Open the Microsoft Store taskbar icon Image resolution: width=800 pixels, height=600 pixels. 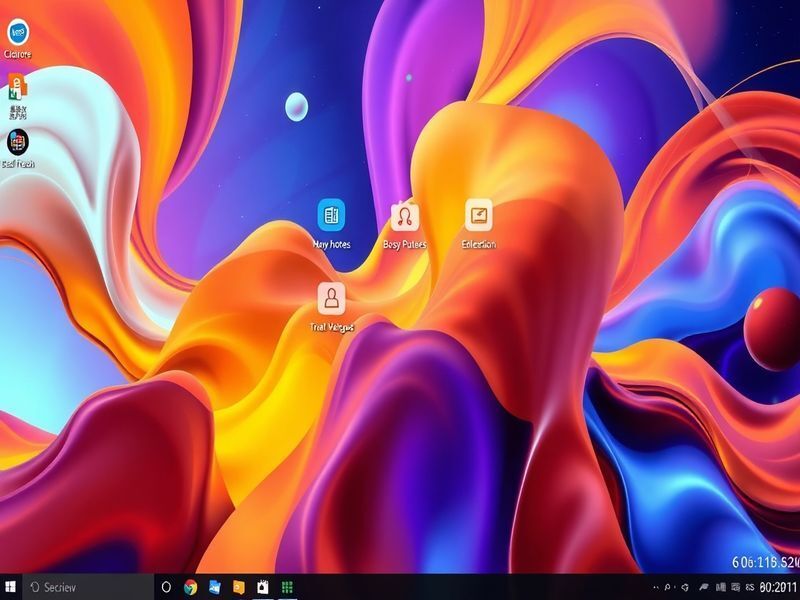262,586
